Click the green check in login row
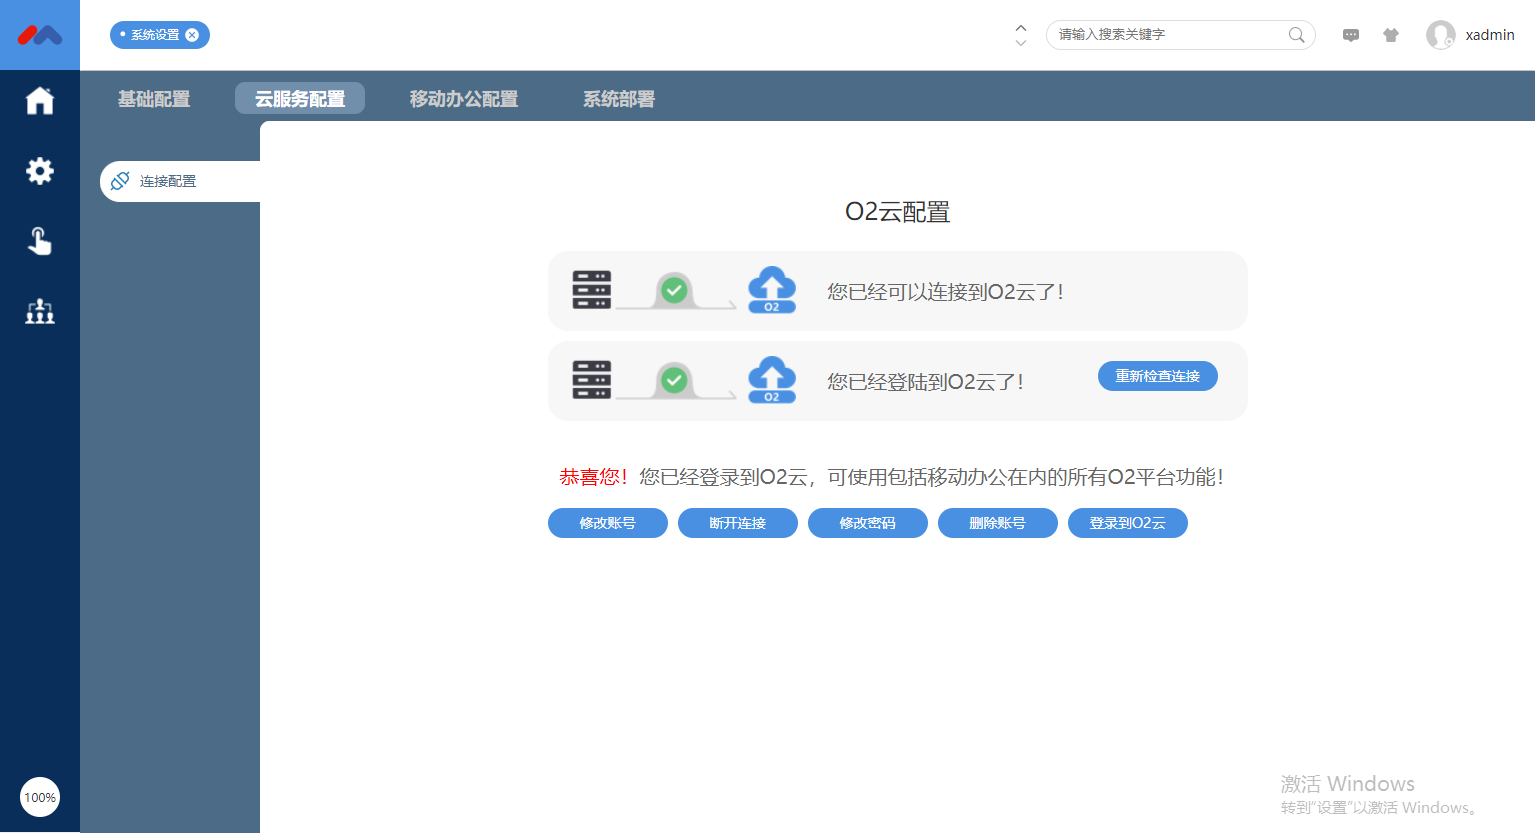This screenshot has width=1535, height=833. [674, 381]
